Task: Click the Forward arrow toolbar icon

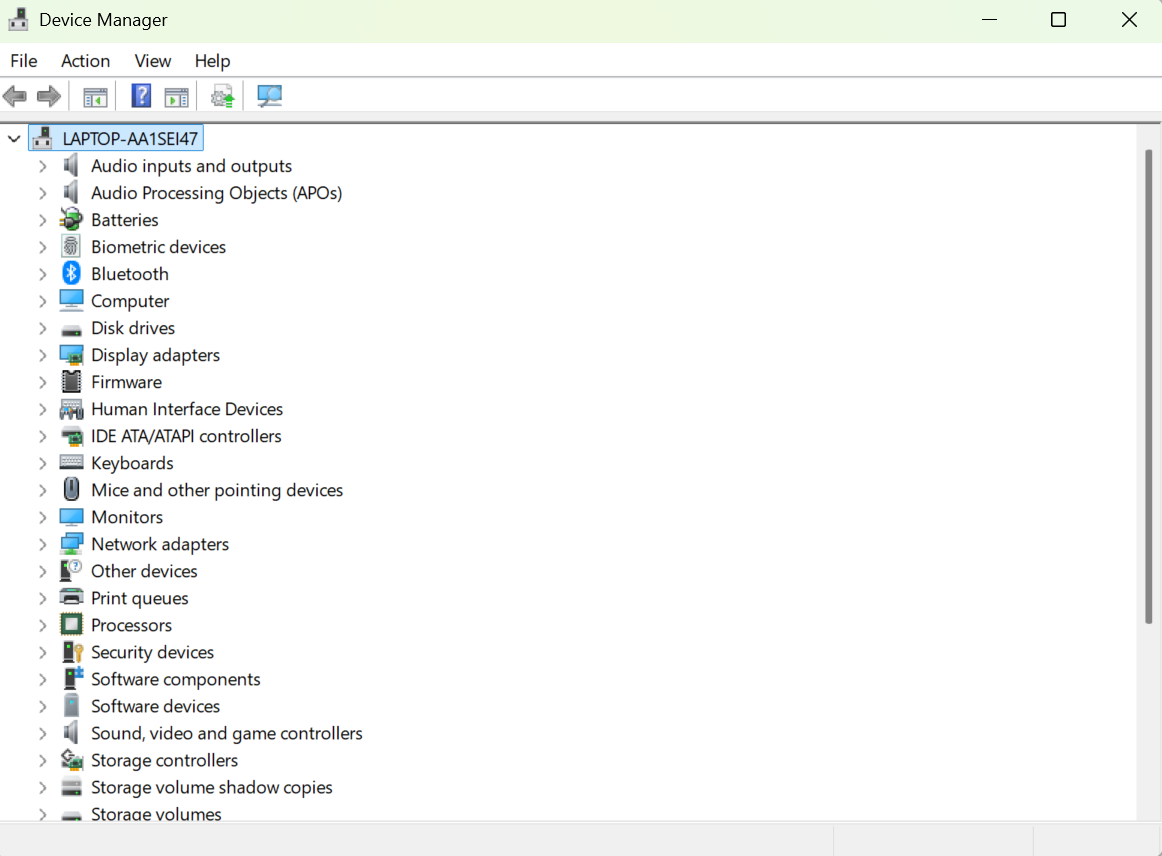Action: click(49, 96)
